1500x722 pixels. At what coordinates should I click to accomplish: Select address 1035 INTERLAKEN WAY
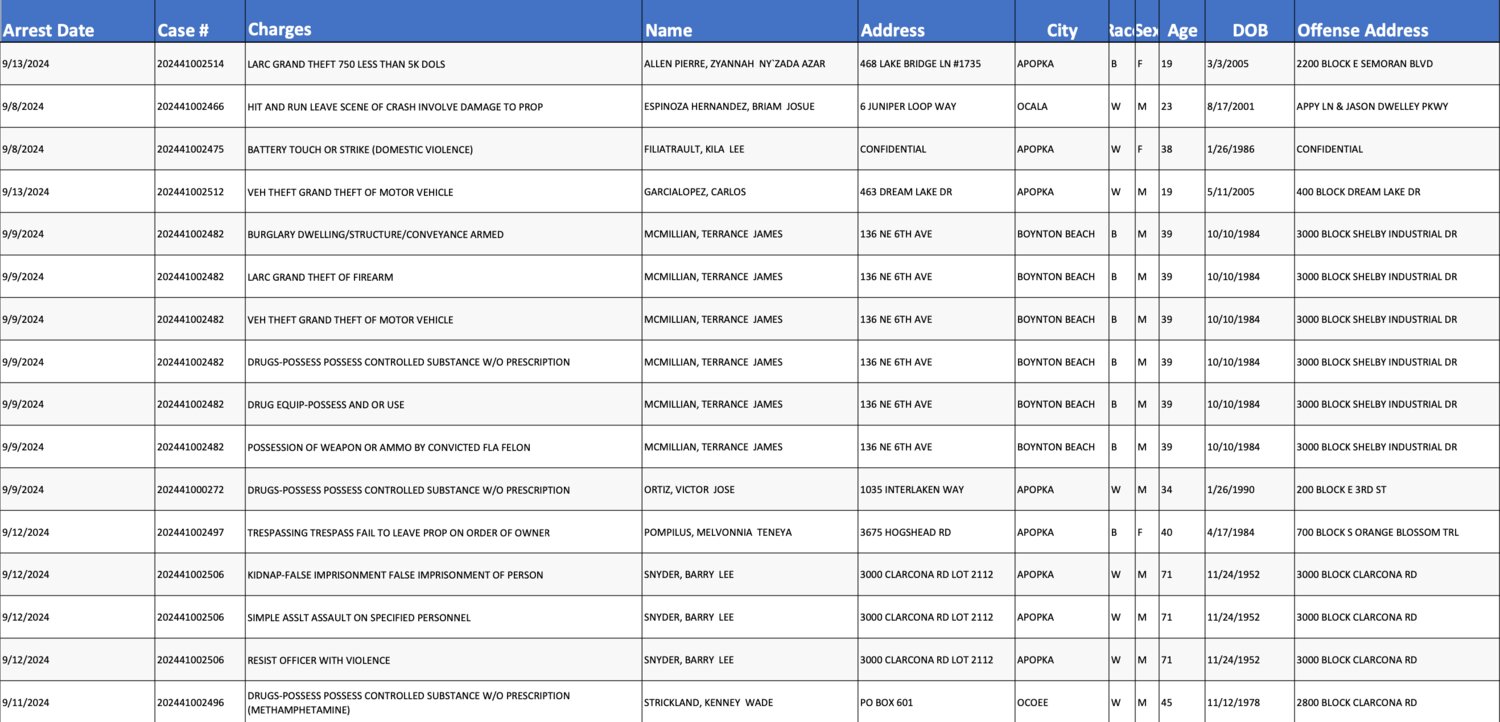pyautogui.click(x=936, y=490)
